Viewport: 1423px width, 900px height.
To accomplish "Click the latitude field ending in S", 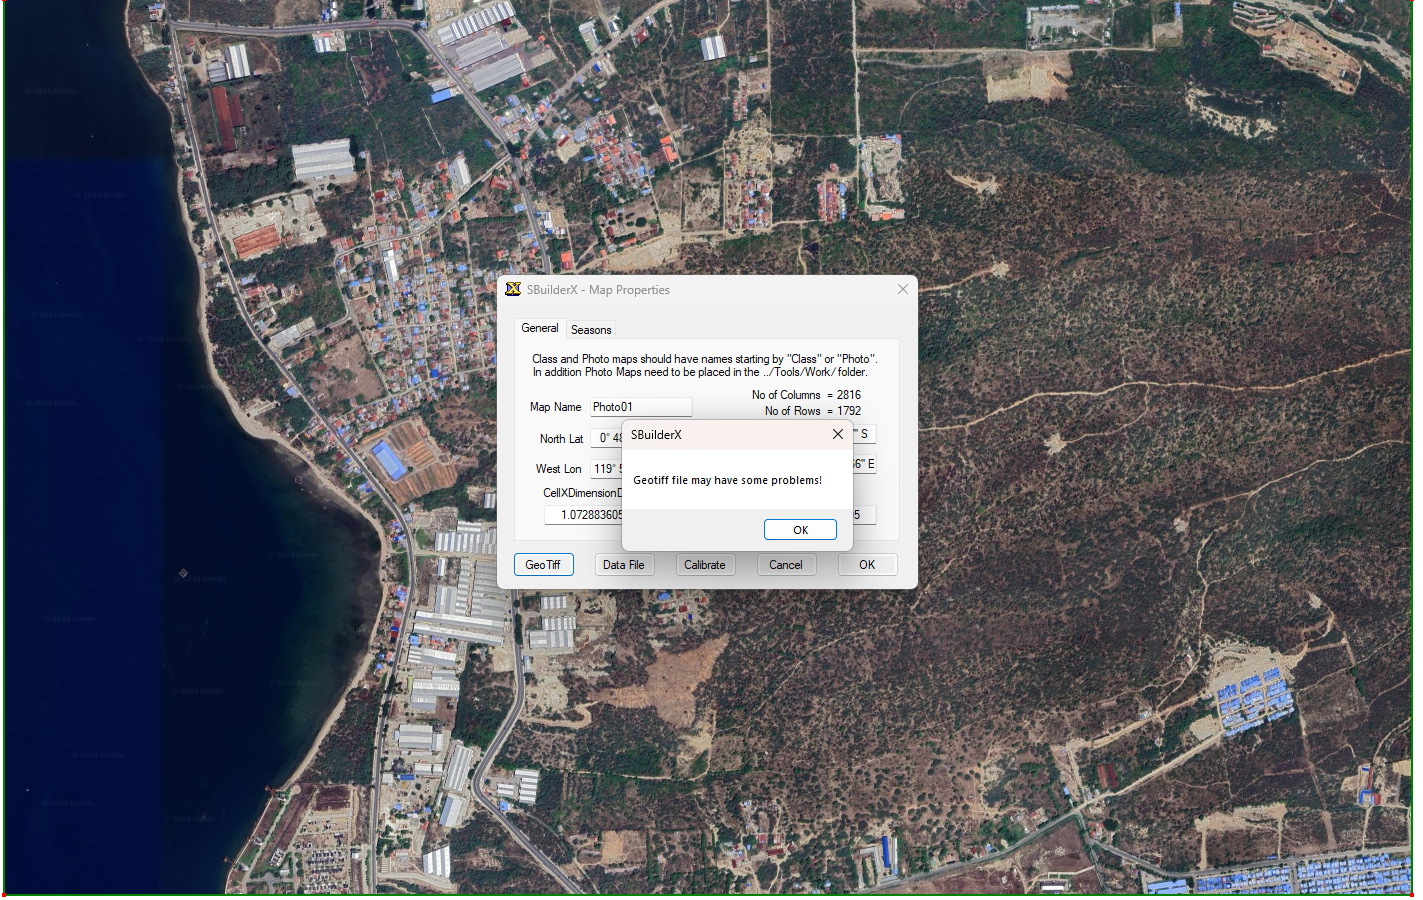I will pos(865,434).
